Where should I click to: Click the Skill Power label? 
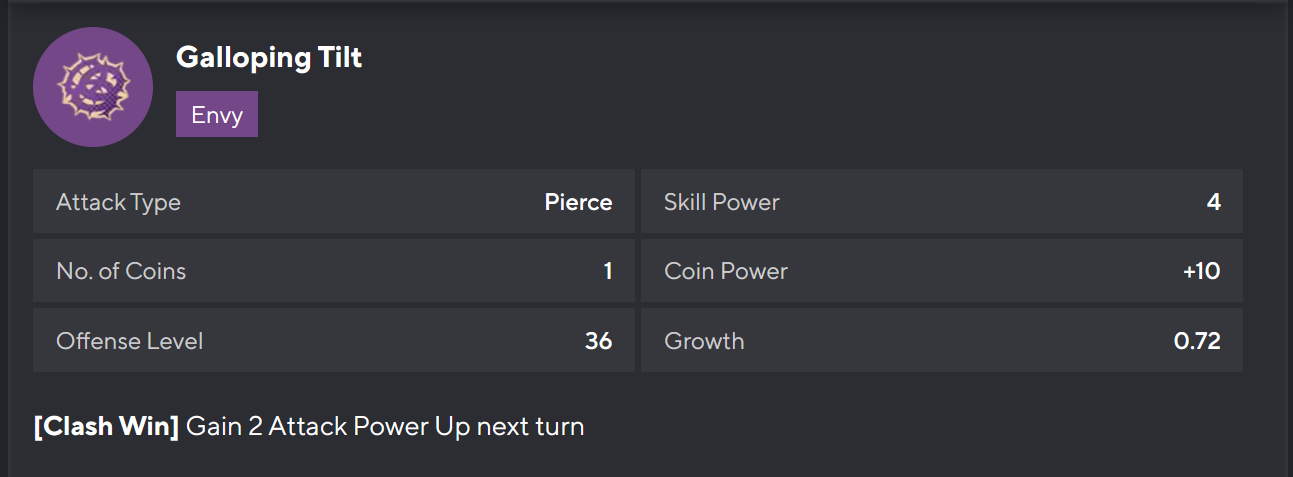(x=721, y=202)
